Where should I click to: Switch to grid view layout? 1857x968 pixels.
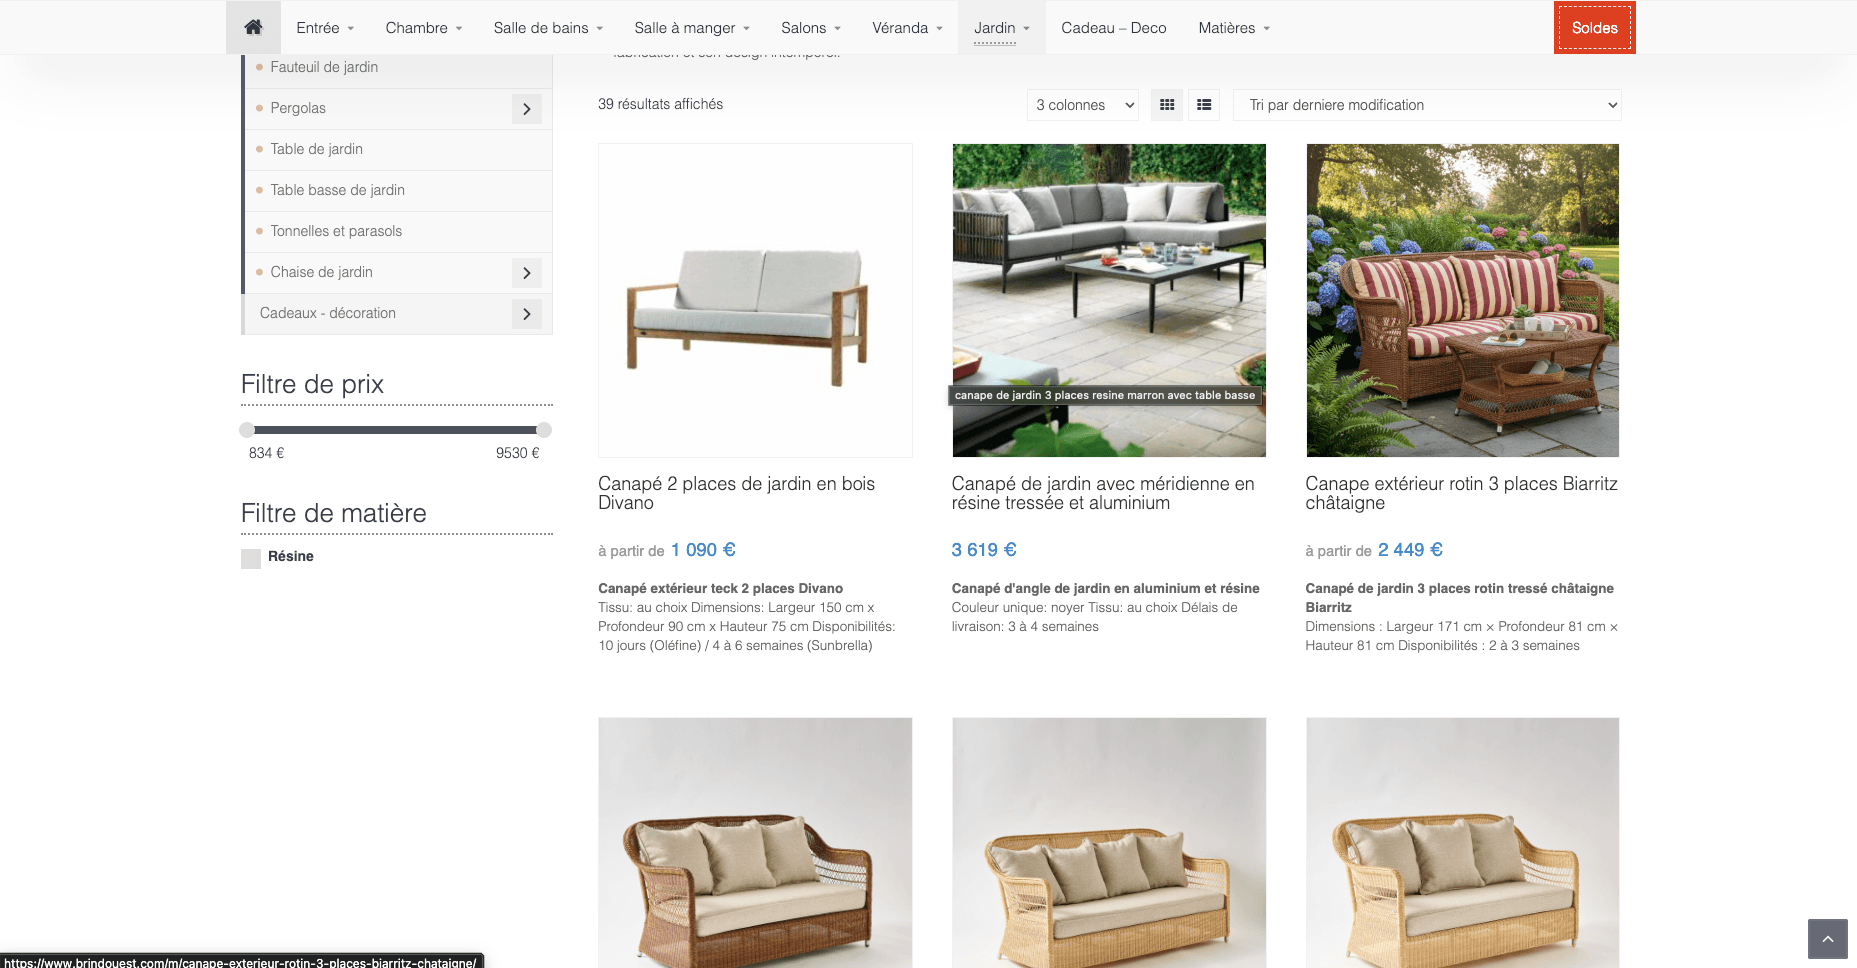tap(1167, 105)
